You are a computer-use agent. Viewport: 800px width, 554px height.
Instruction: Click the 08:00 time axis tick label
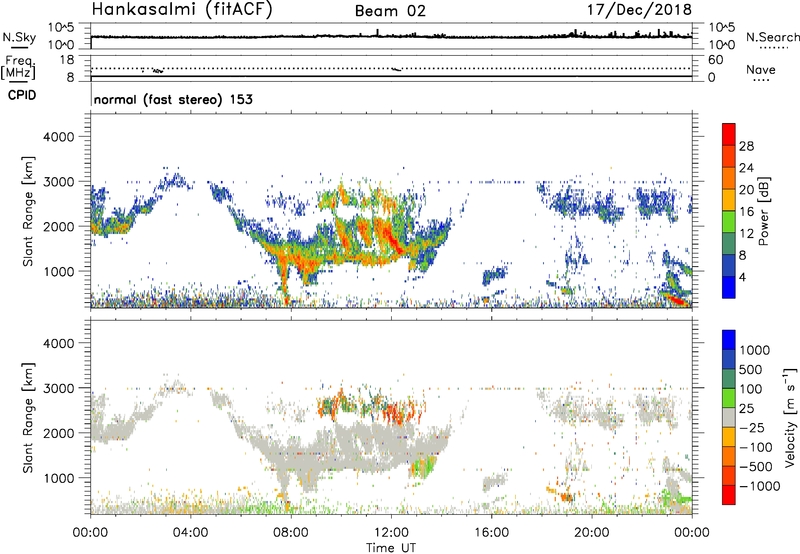pyautogui.click(x=291, y=532)
